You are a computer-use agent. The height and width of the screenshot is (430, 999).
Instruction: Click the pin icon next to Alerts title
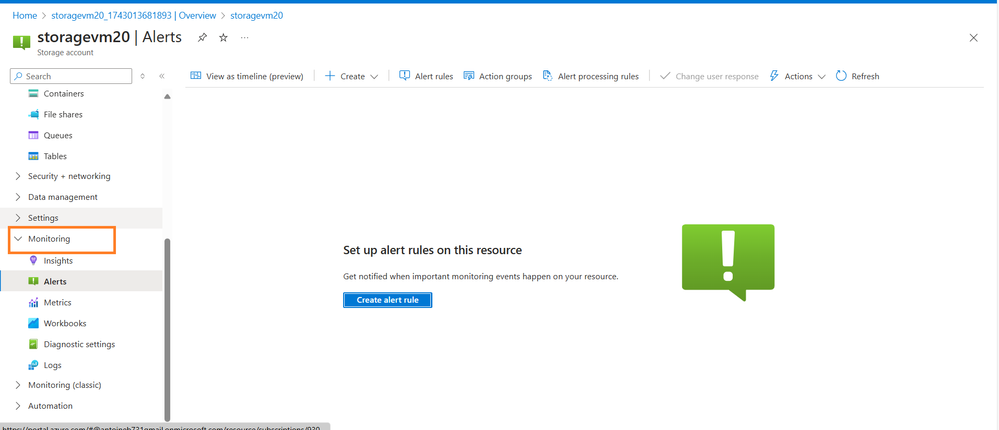coord(202,38)
